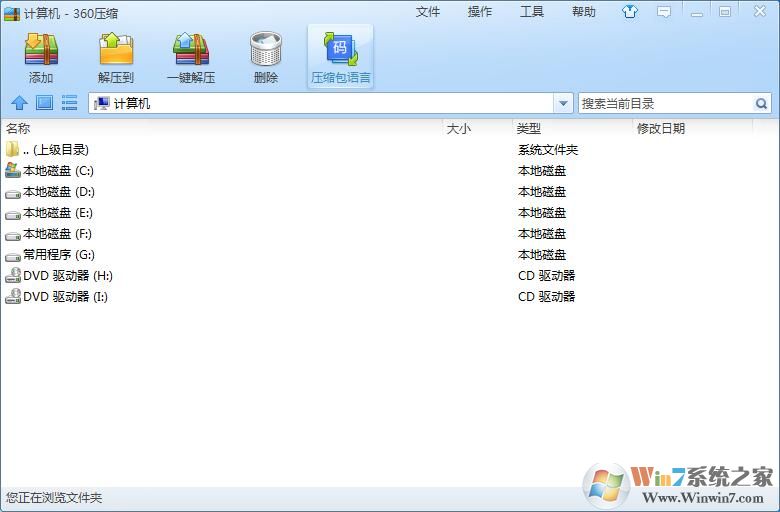Select the 本地磁盘 (E:) entry
This screenshot has height=512, width=780.
(58, 212)
